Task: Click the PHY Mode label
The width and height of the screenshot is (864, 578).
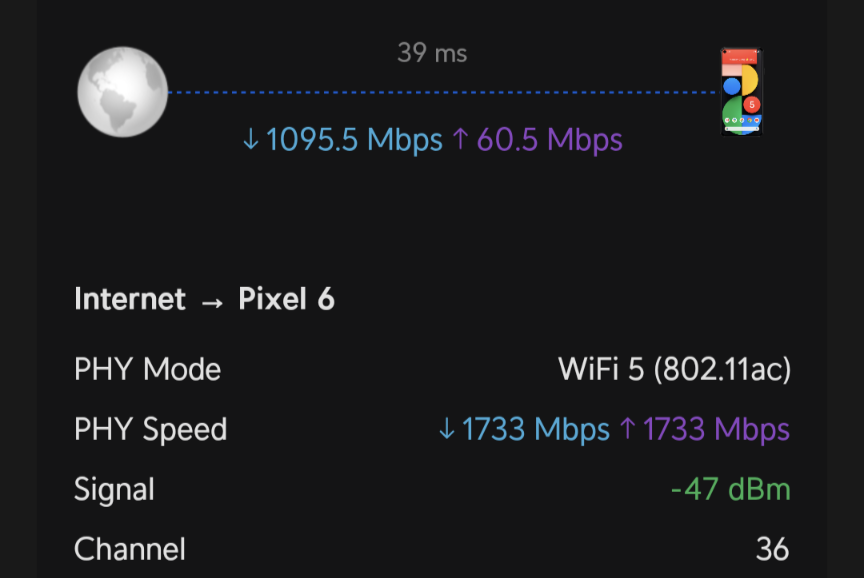Action: coord(148,369)
